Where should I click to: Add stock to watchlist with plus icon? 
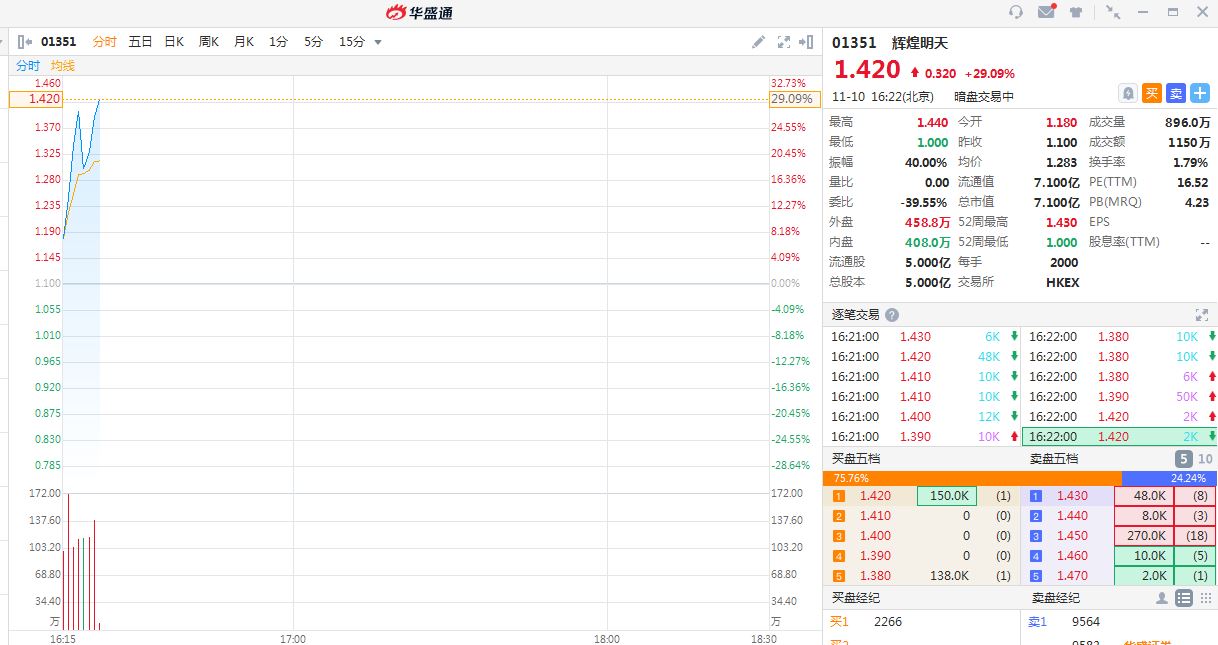[x=1200, y=93]
